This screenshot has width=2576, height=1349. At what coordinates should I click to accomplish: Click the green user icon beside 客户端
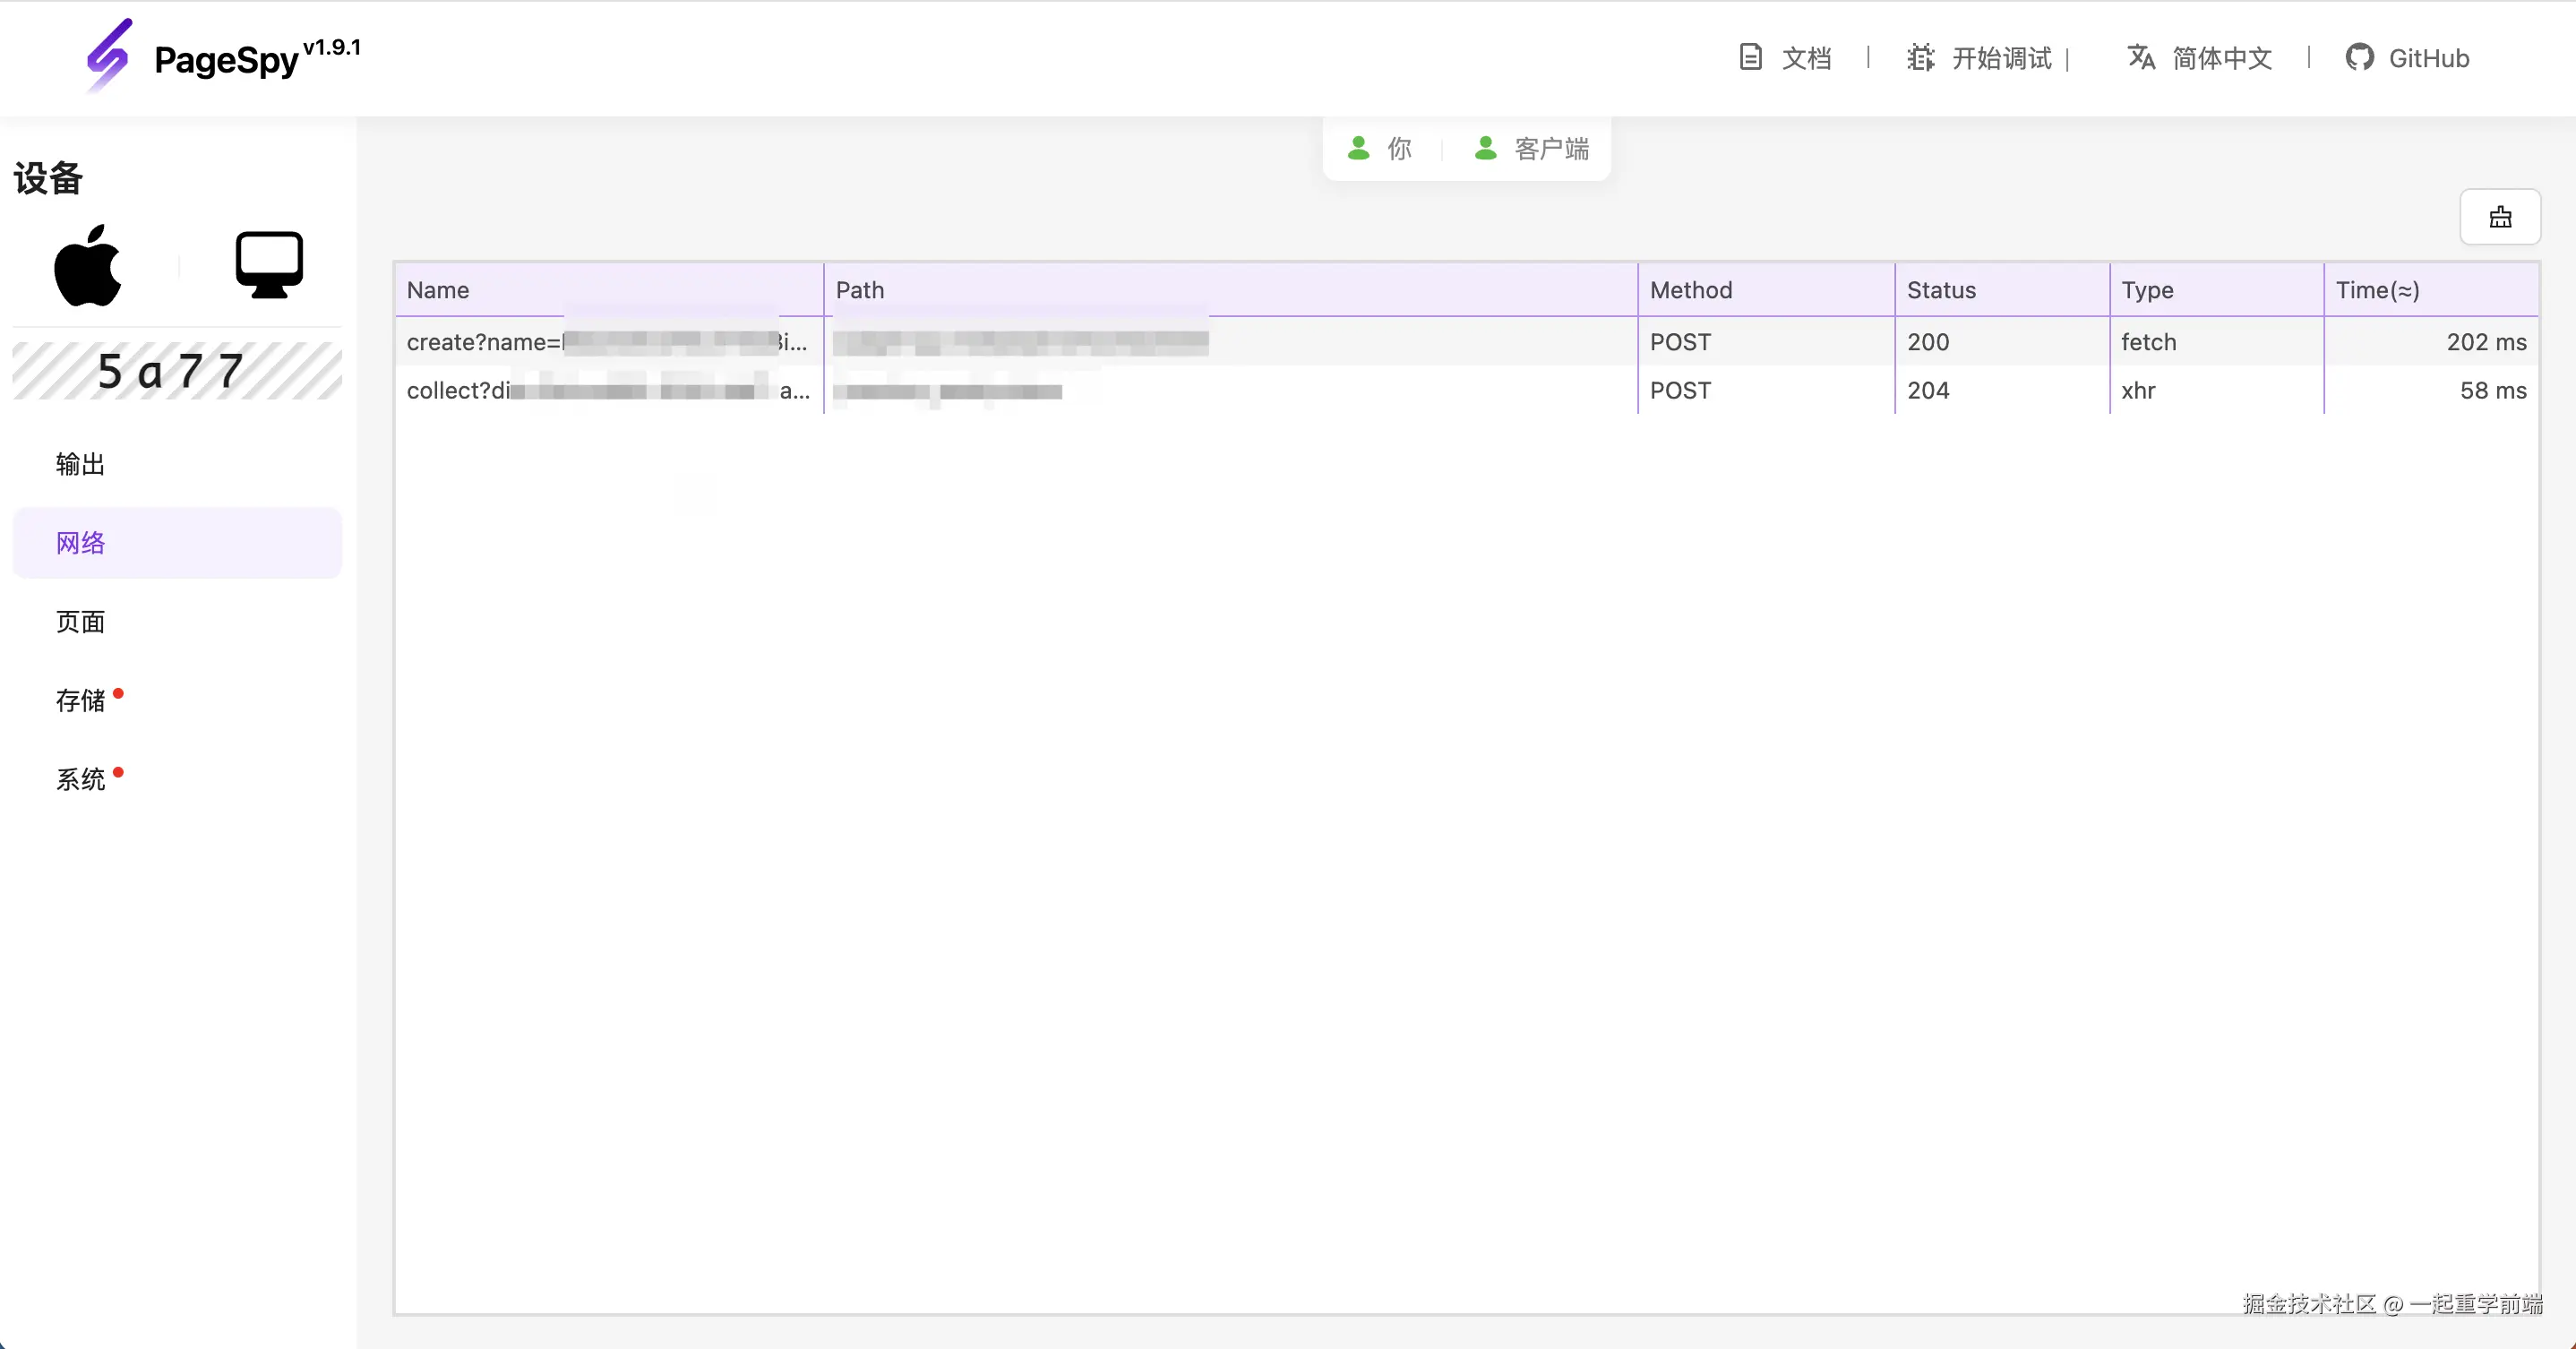coord(1486,148)
